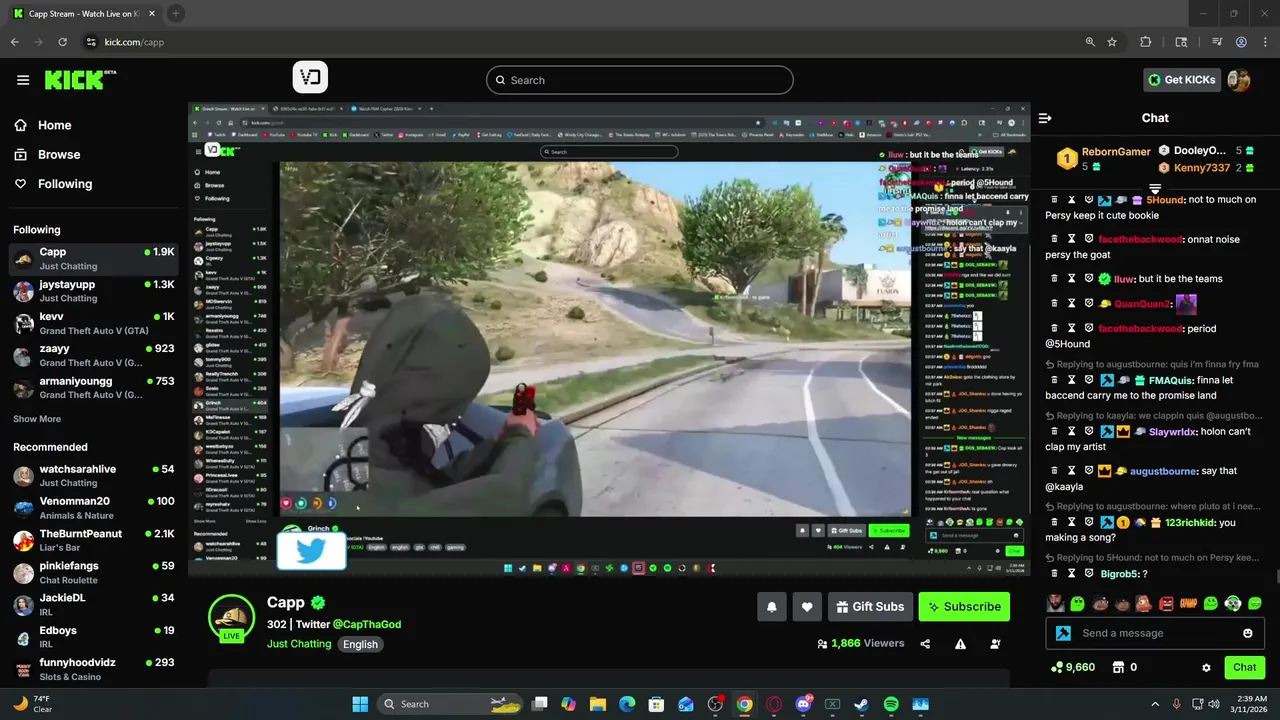This screenshot has height=720, width=1280.
Task: Click the moderator hammer icon in message box
Action: [1064, 633]
